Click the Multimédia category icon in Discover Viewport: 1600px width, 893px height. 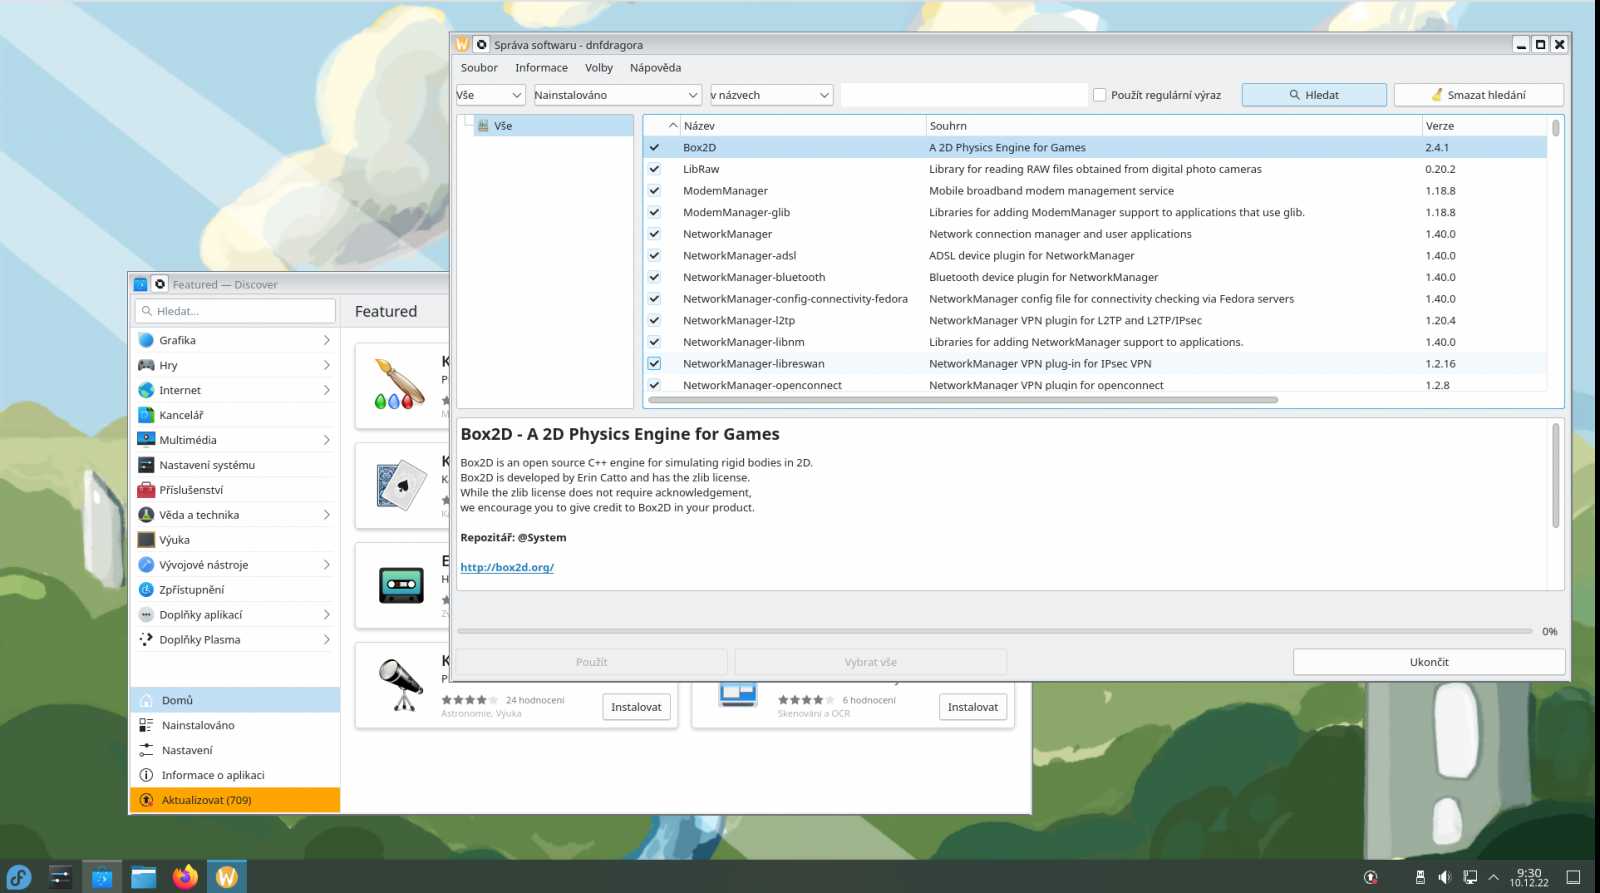(x=146, y=440)
